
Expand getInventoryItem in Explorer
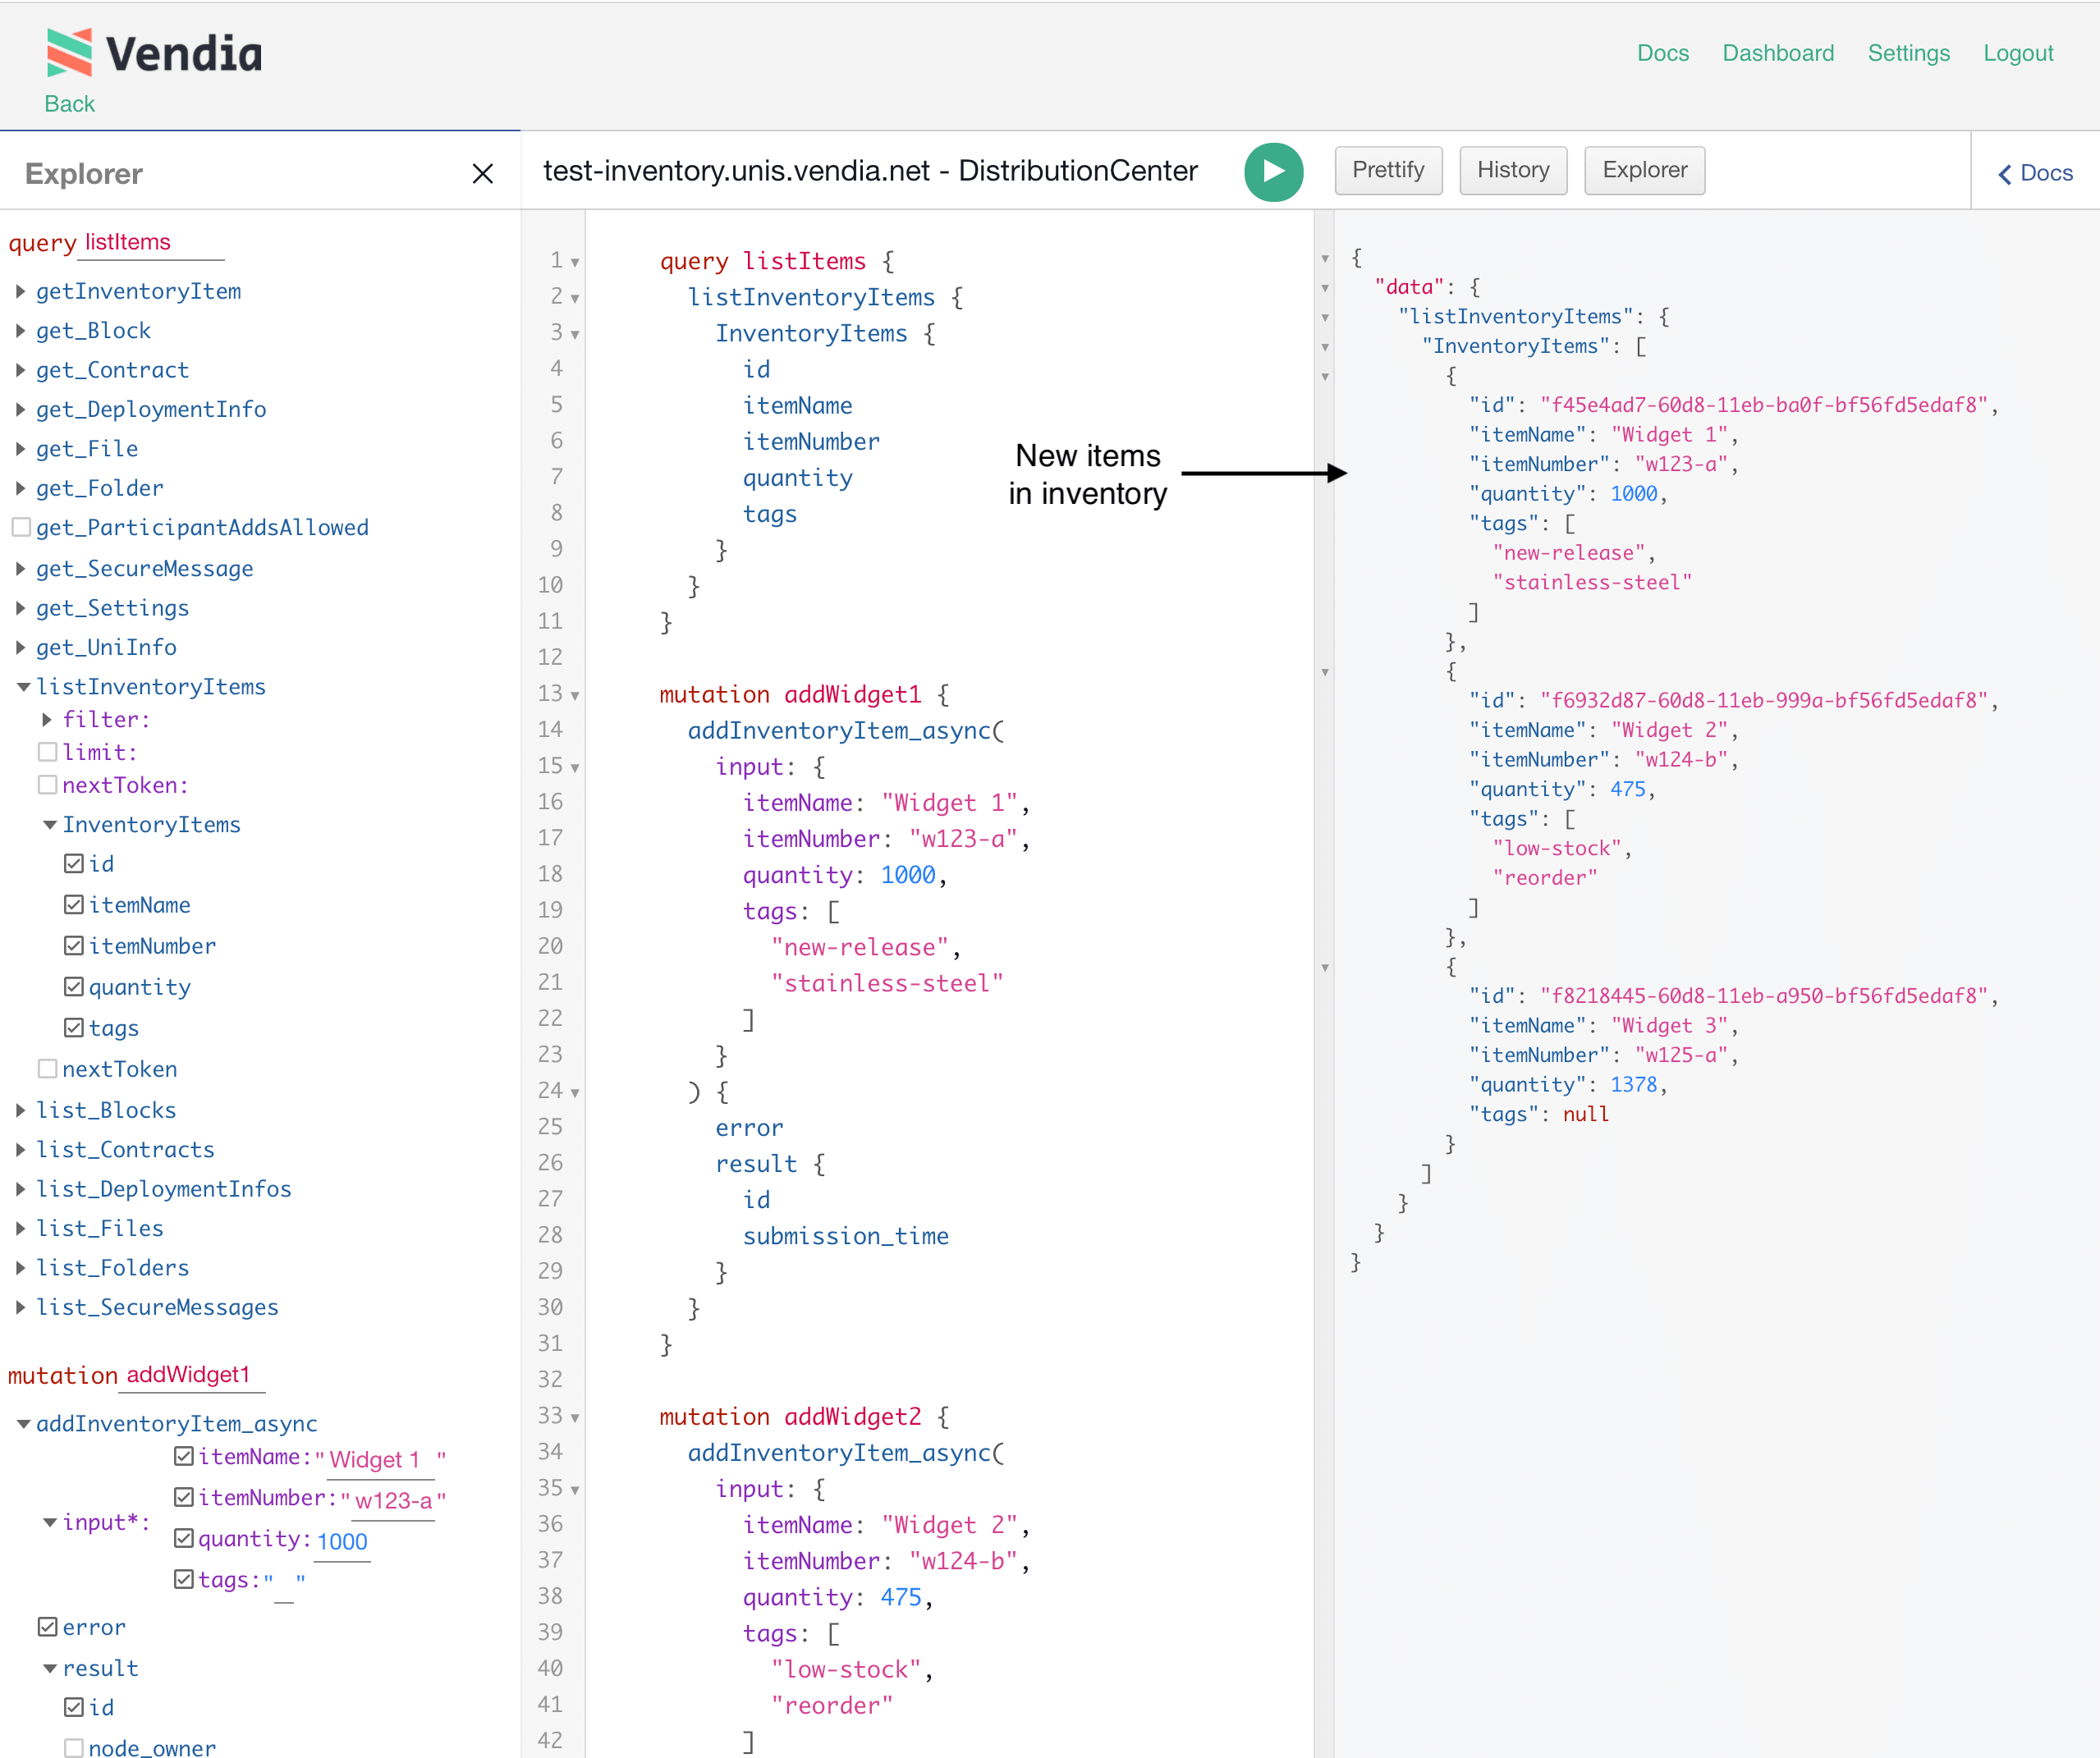coord(20,291)
